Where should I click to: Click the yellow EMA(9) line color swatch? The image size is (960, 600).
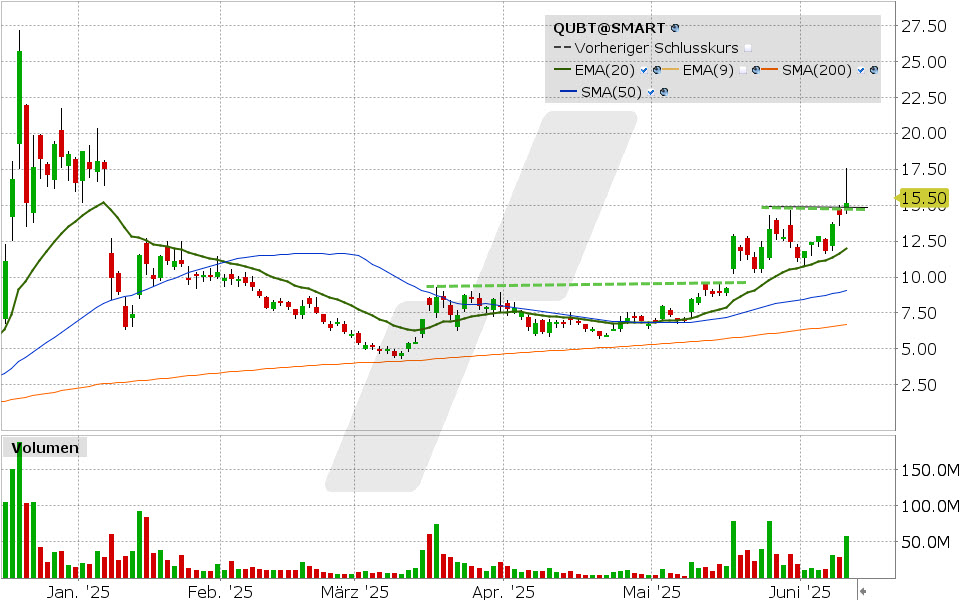(x=671, y=70)
